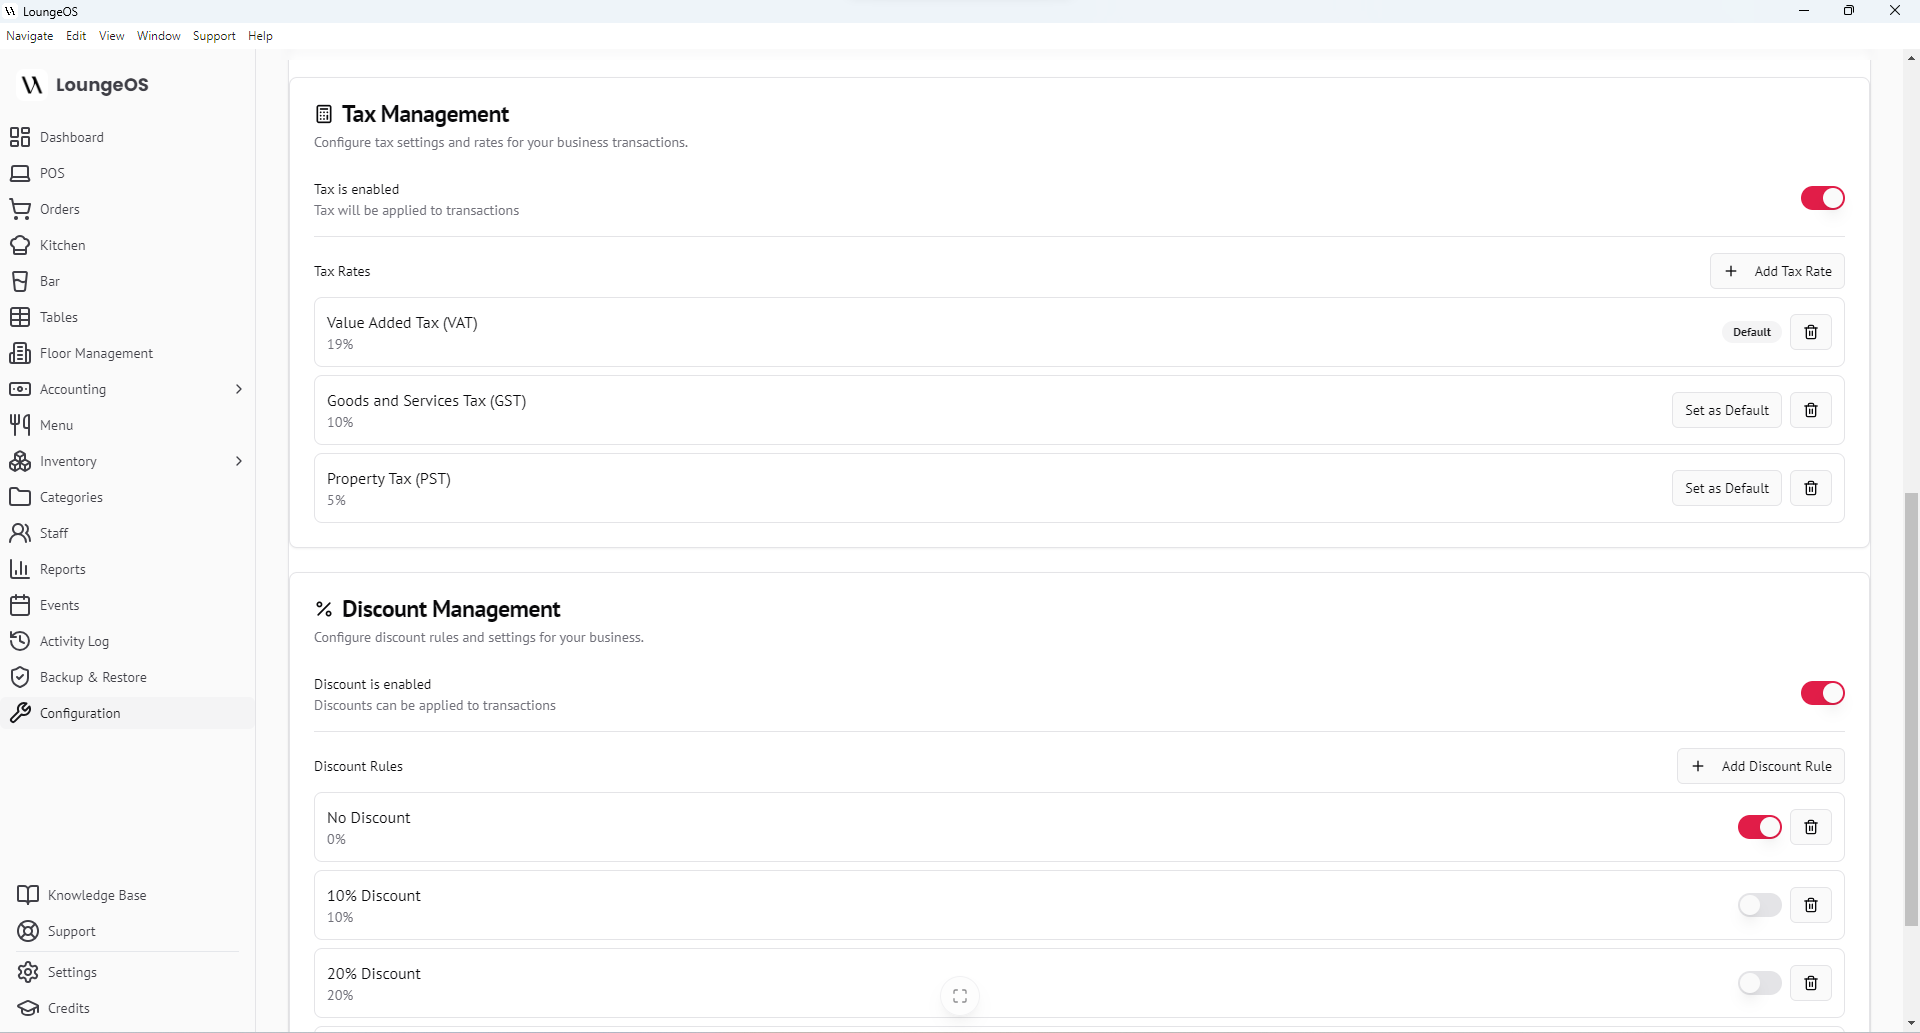Disable the Tax is enabled switch
This screenshot has height=1033, width=1920.
click(x=1822, y=198)
